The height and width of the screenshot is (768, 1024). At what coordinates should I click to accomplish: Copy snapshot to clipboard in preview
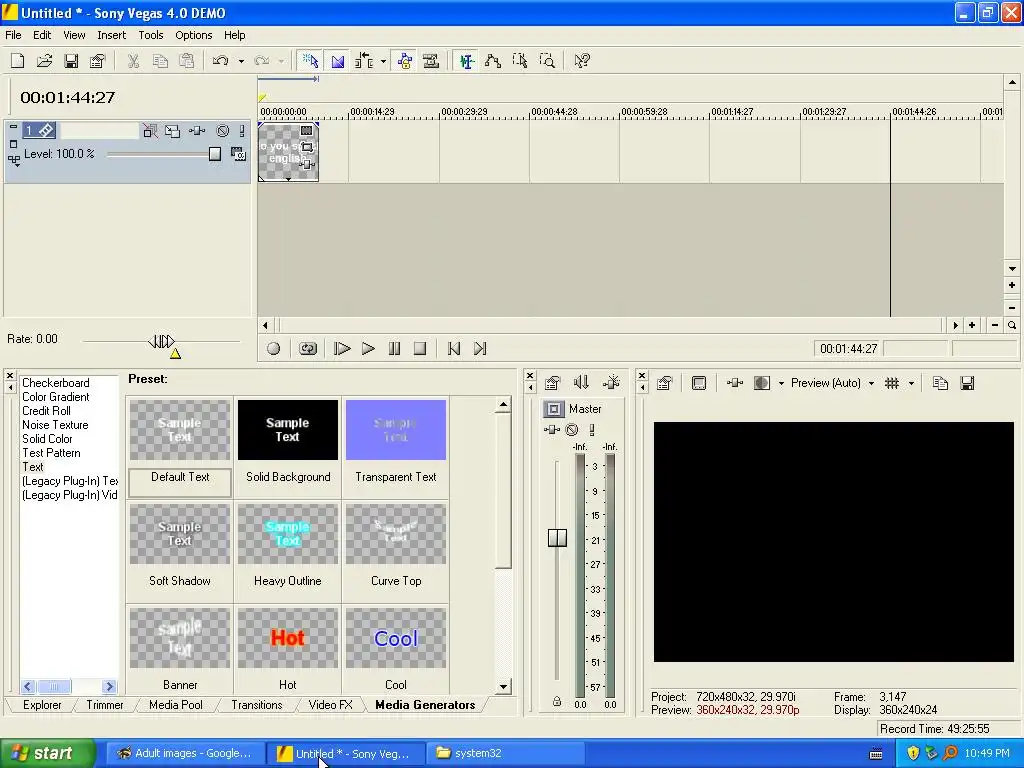click(x=940, y=383)
